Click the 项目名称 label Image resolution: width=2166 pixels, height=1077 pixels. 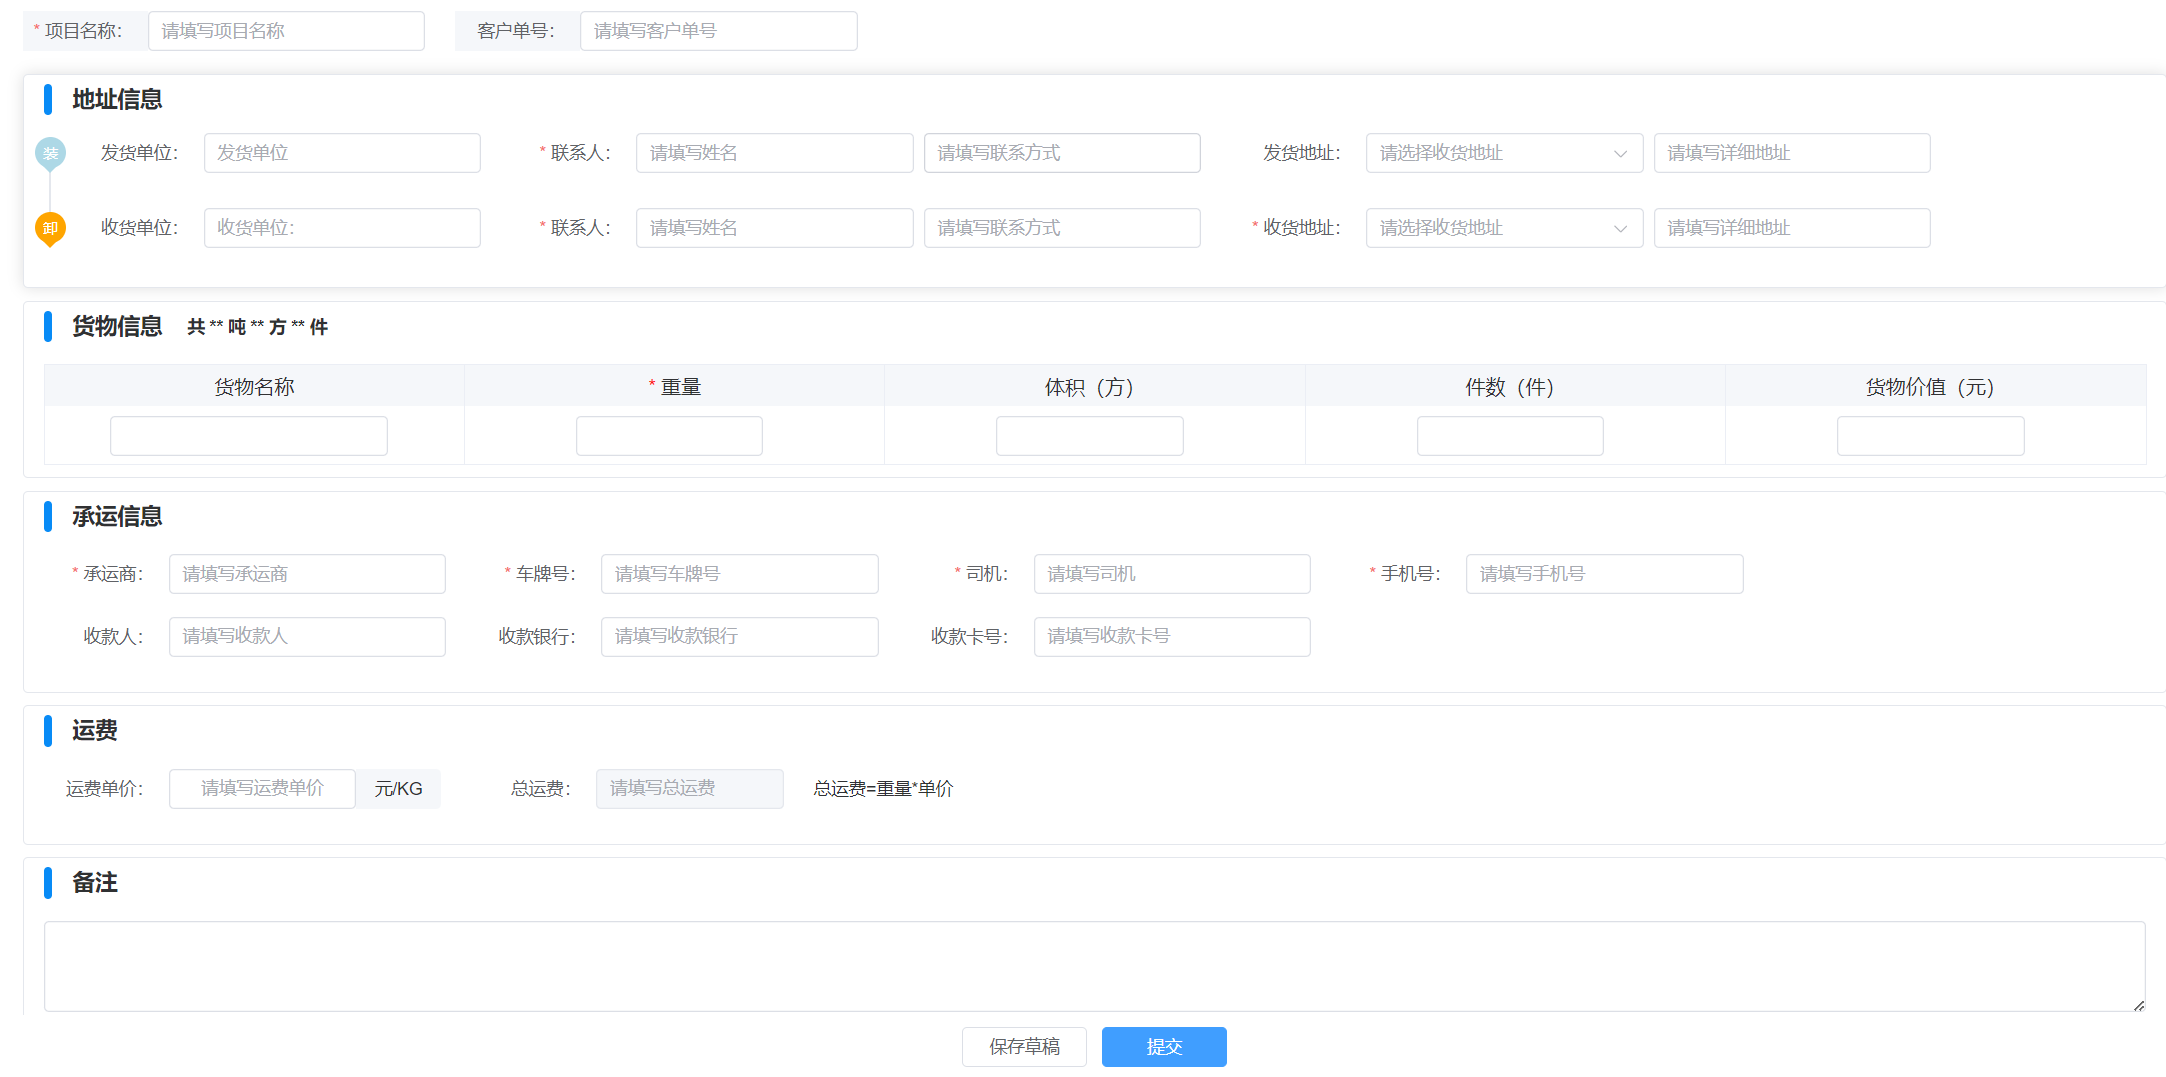(83, 31)
